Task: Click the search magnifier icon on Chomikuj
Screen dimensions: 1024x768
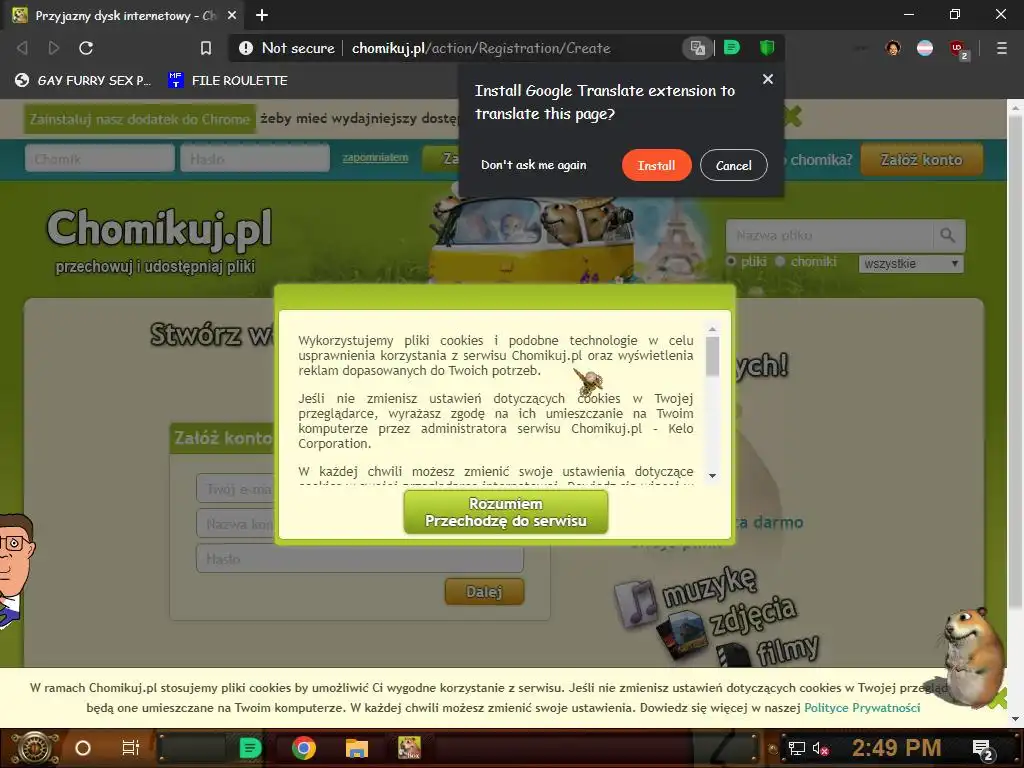Action: point(948,235)
